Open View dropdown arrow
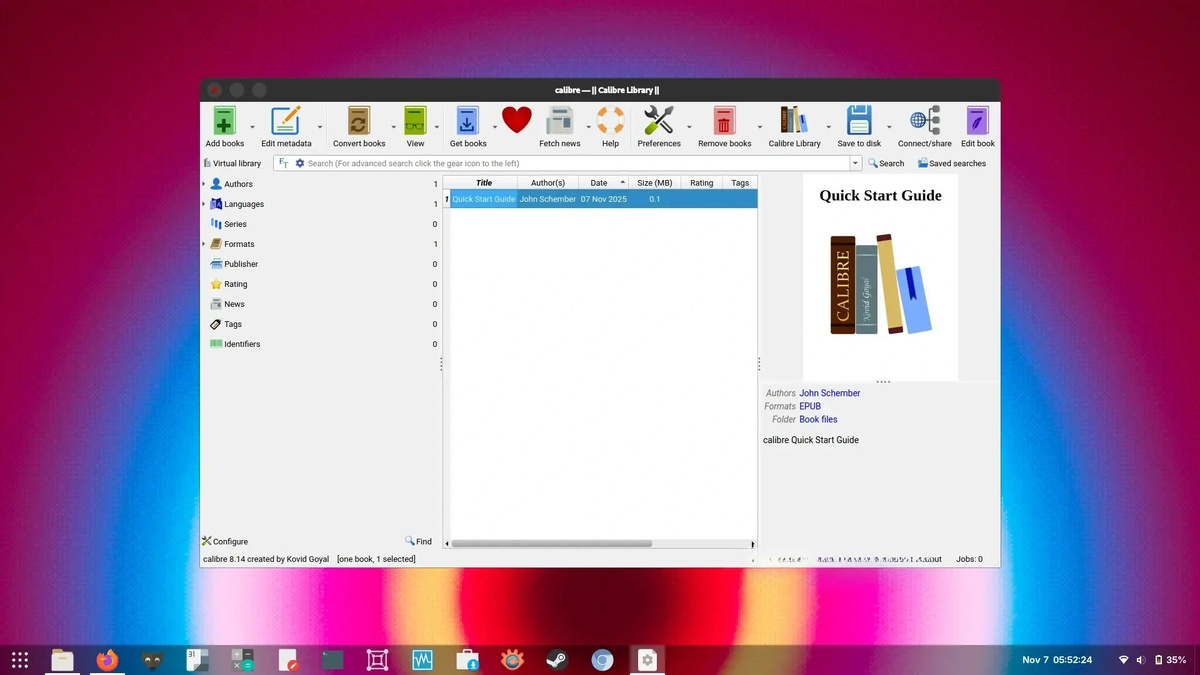The image size is (1200, 675). click(x=437, y=127)
